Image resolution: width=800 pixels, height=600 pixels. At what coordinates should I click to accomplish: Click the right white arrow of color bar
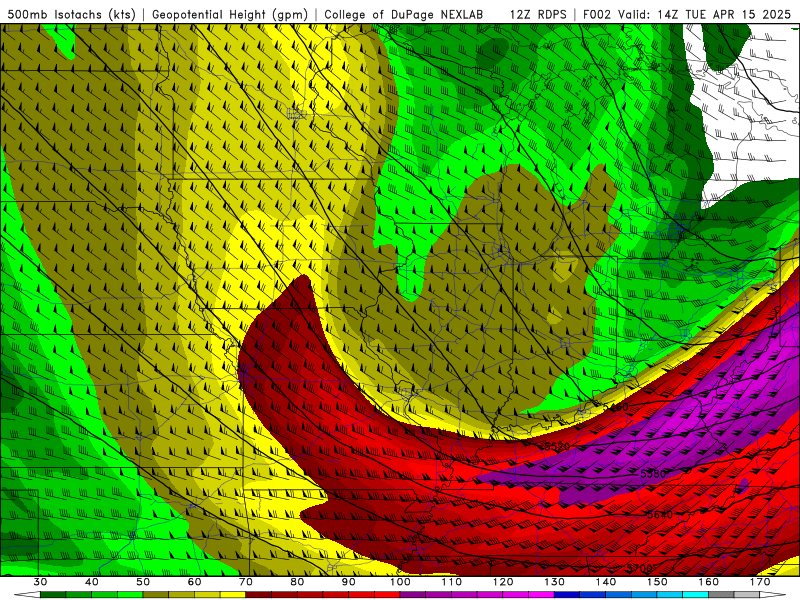[x=773, y=595]
